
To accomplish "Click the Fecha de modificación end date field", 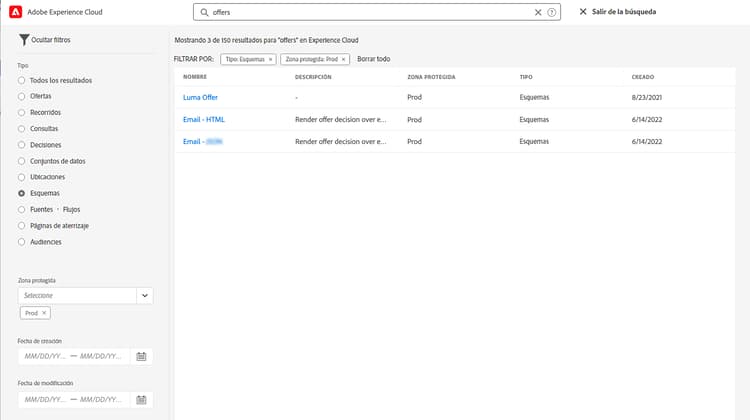I will (x=101, y=399).
